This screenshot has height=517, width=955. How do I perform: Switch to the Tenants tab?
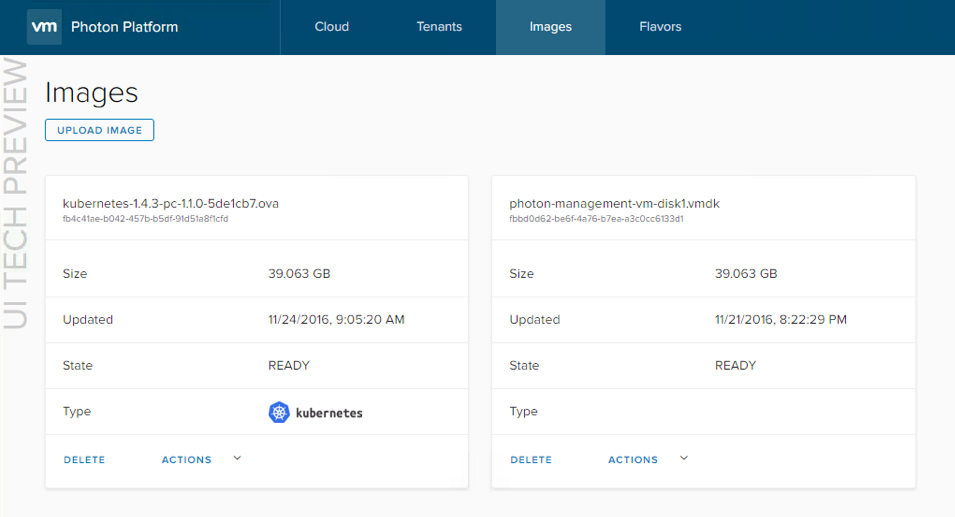tap(439, 27)
